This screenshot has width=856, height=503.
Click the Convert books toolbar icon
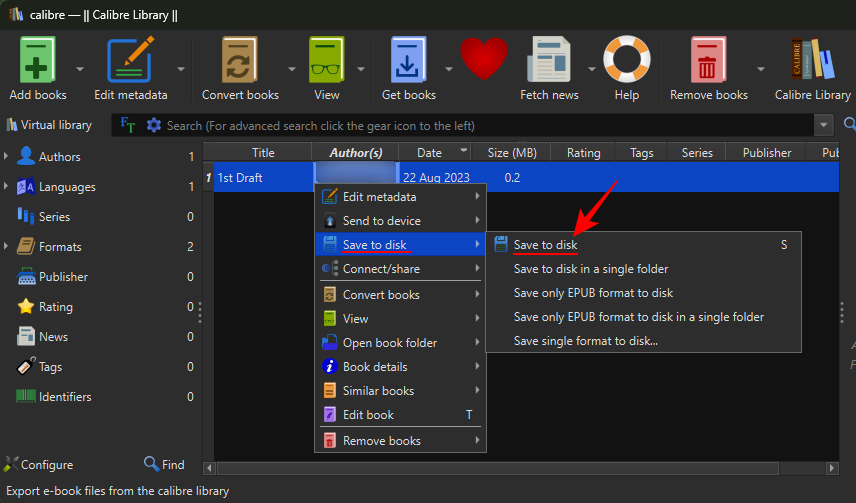[240, 60]
